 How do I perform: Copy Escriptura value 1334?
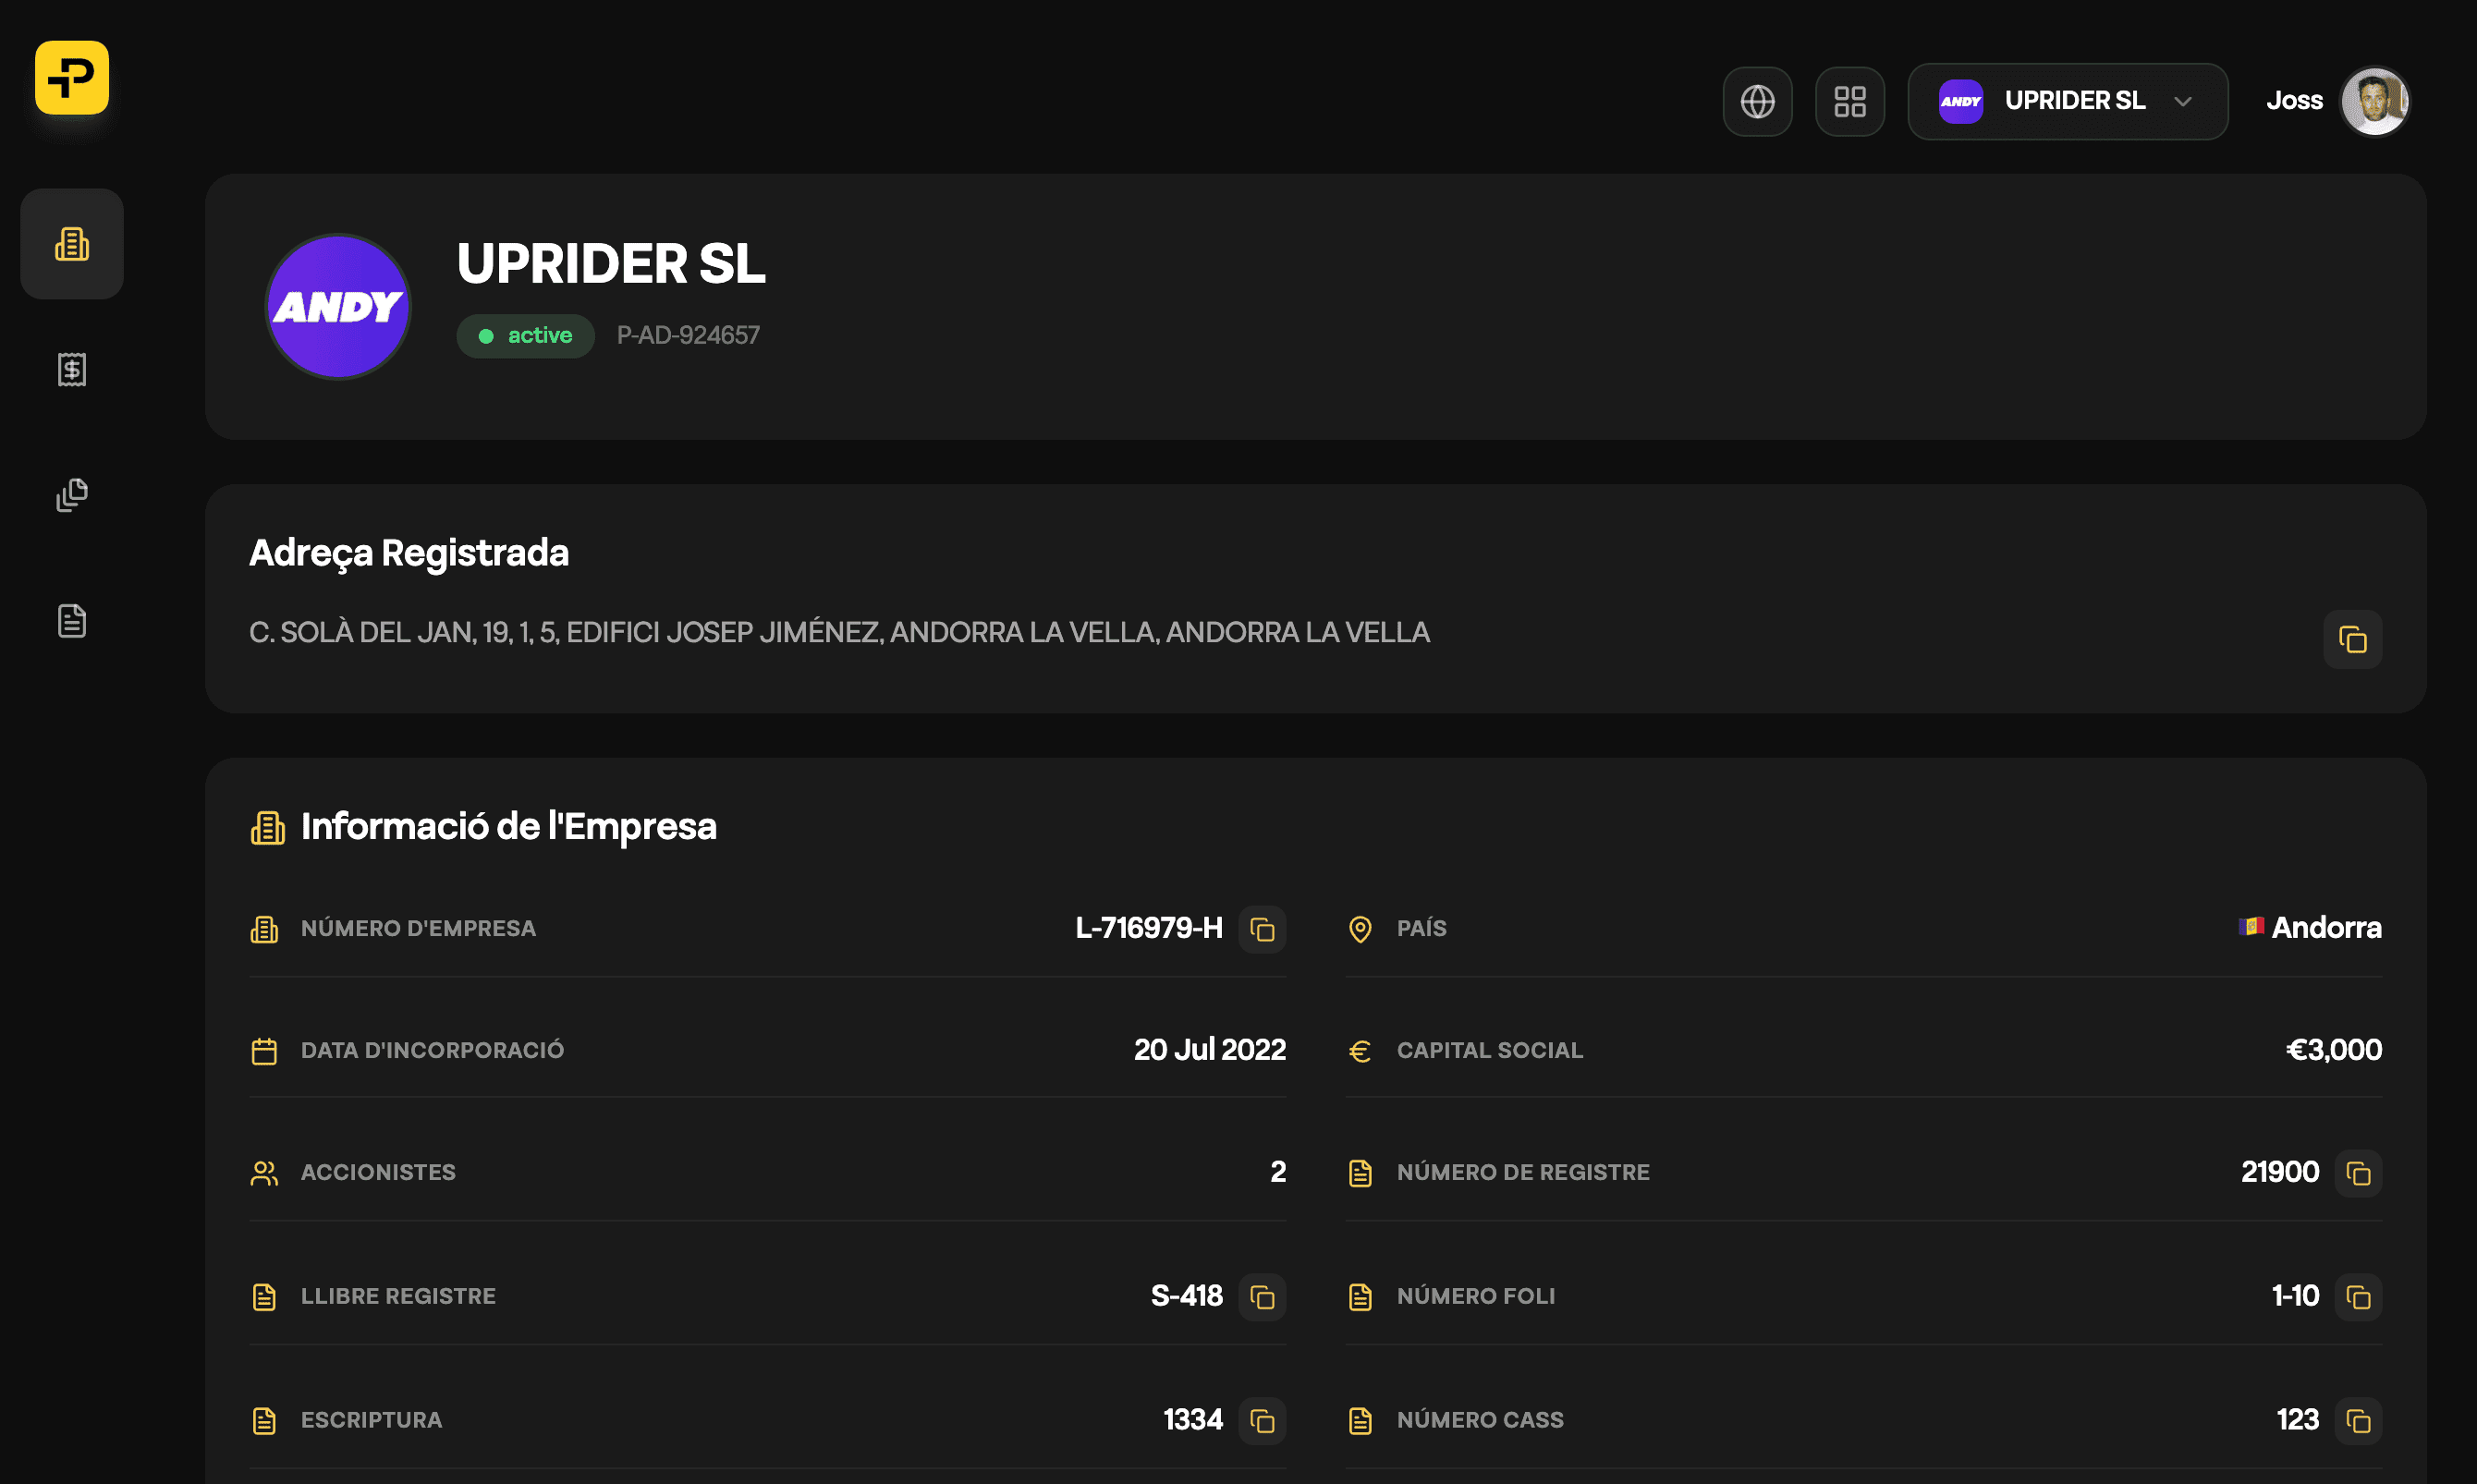click(1262, 1420)
